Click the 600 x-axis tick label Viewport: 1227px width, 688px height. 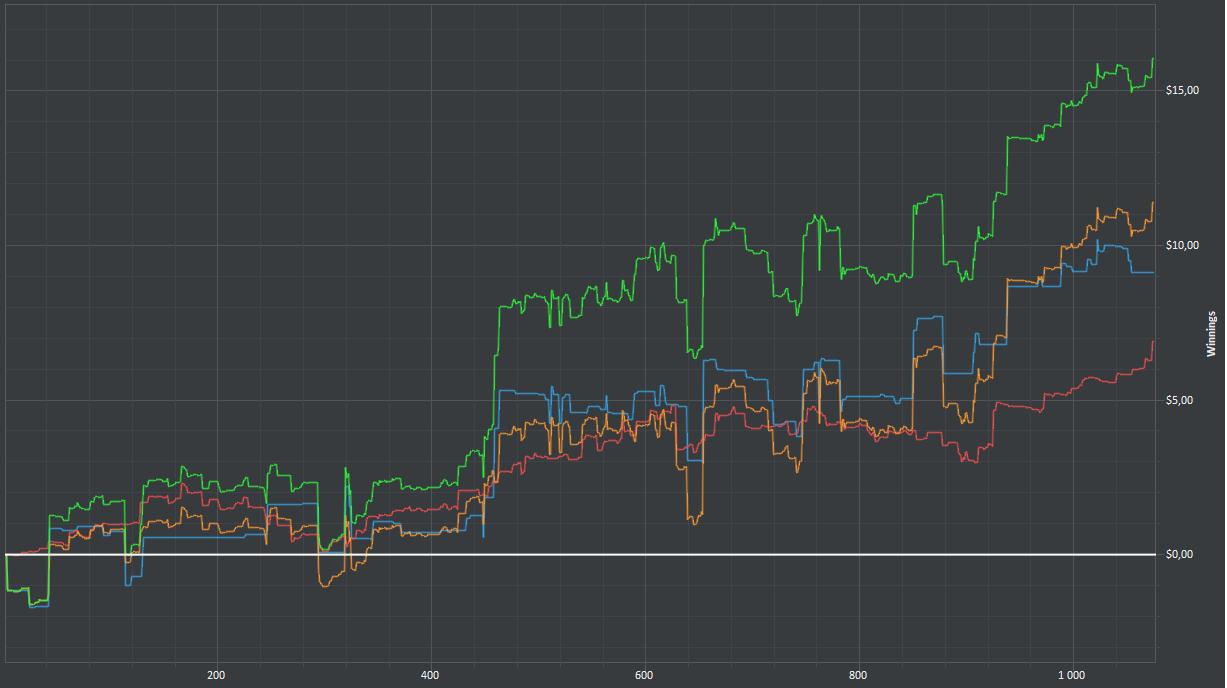[x=644, y=675]
